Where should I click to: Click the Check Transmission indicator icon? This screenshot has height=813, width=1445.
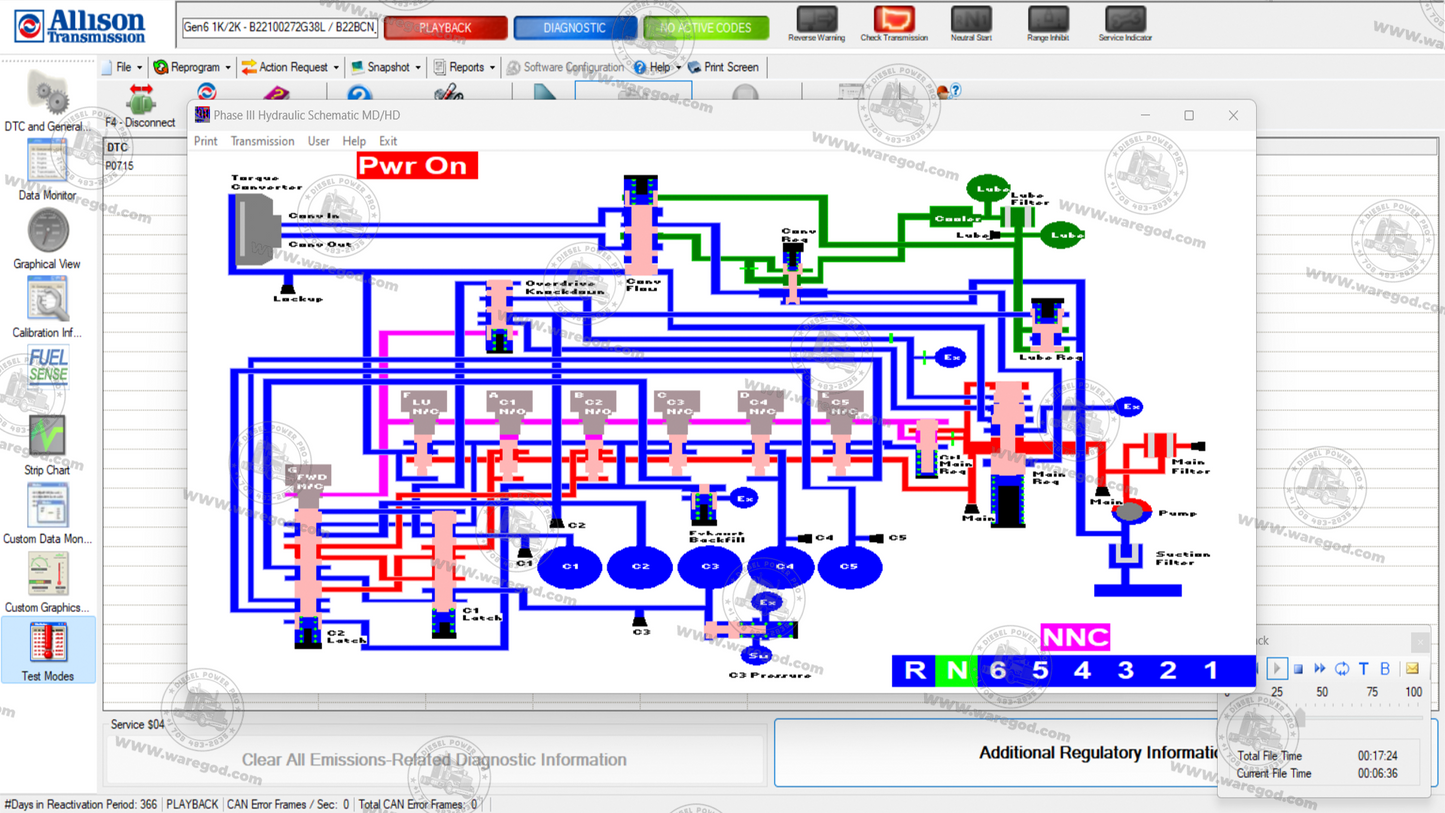pyautogui.click(x=894, y=18)
